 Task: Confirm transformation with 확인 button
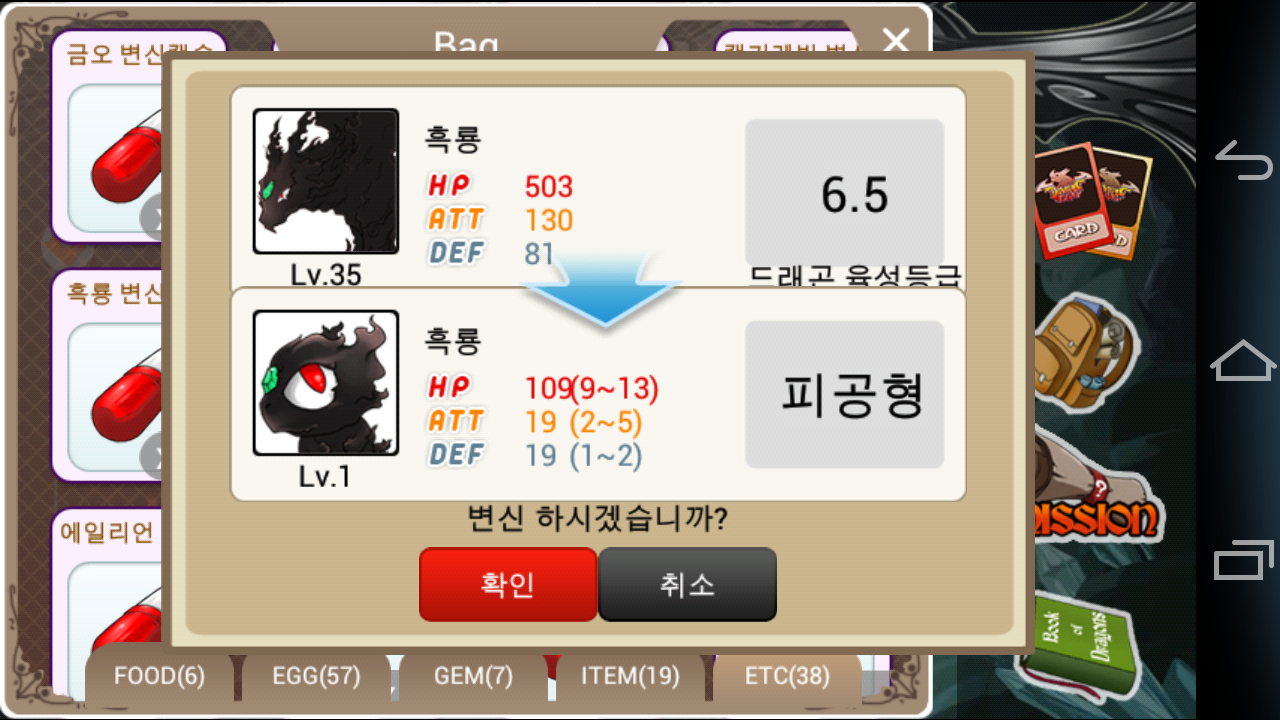(508, 584)
